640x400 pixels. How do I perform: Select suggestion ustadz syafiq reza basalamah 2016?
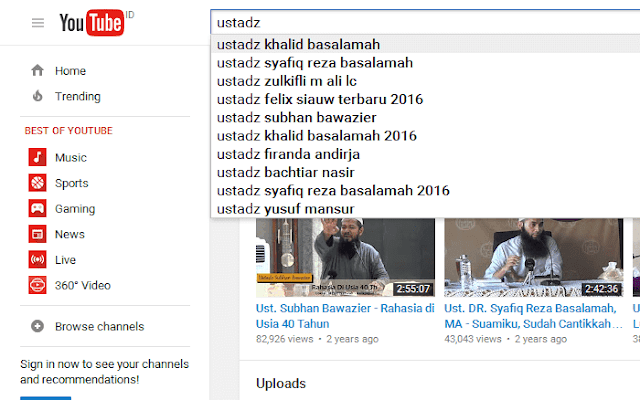click(x=425, y=191)
